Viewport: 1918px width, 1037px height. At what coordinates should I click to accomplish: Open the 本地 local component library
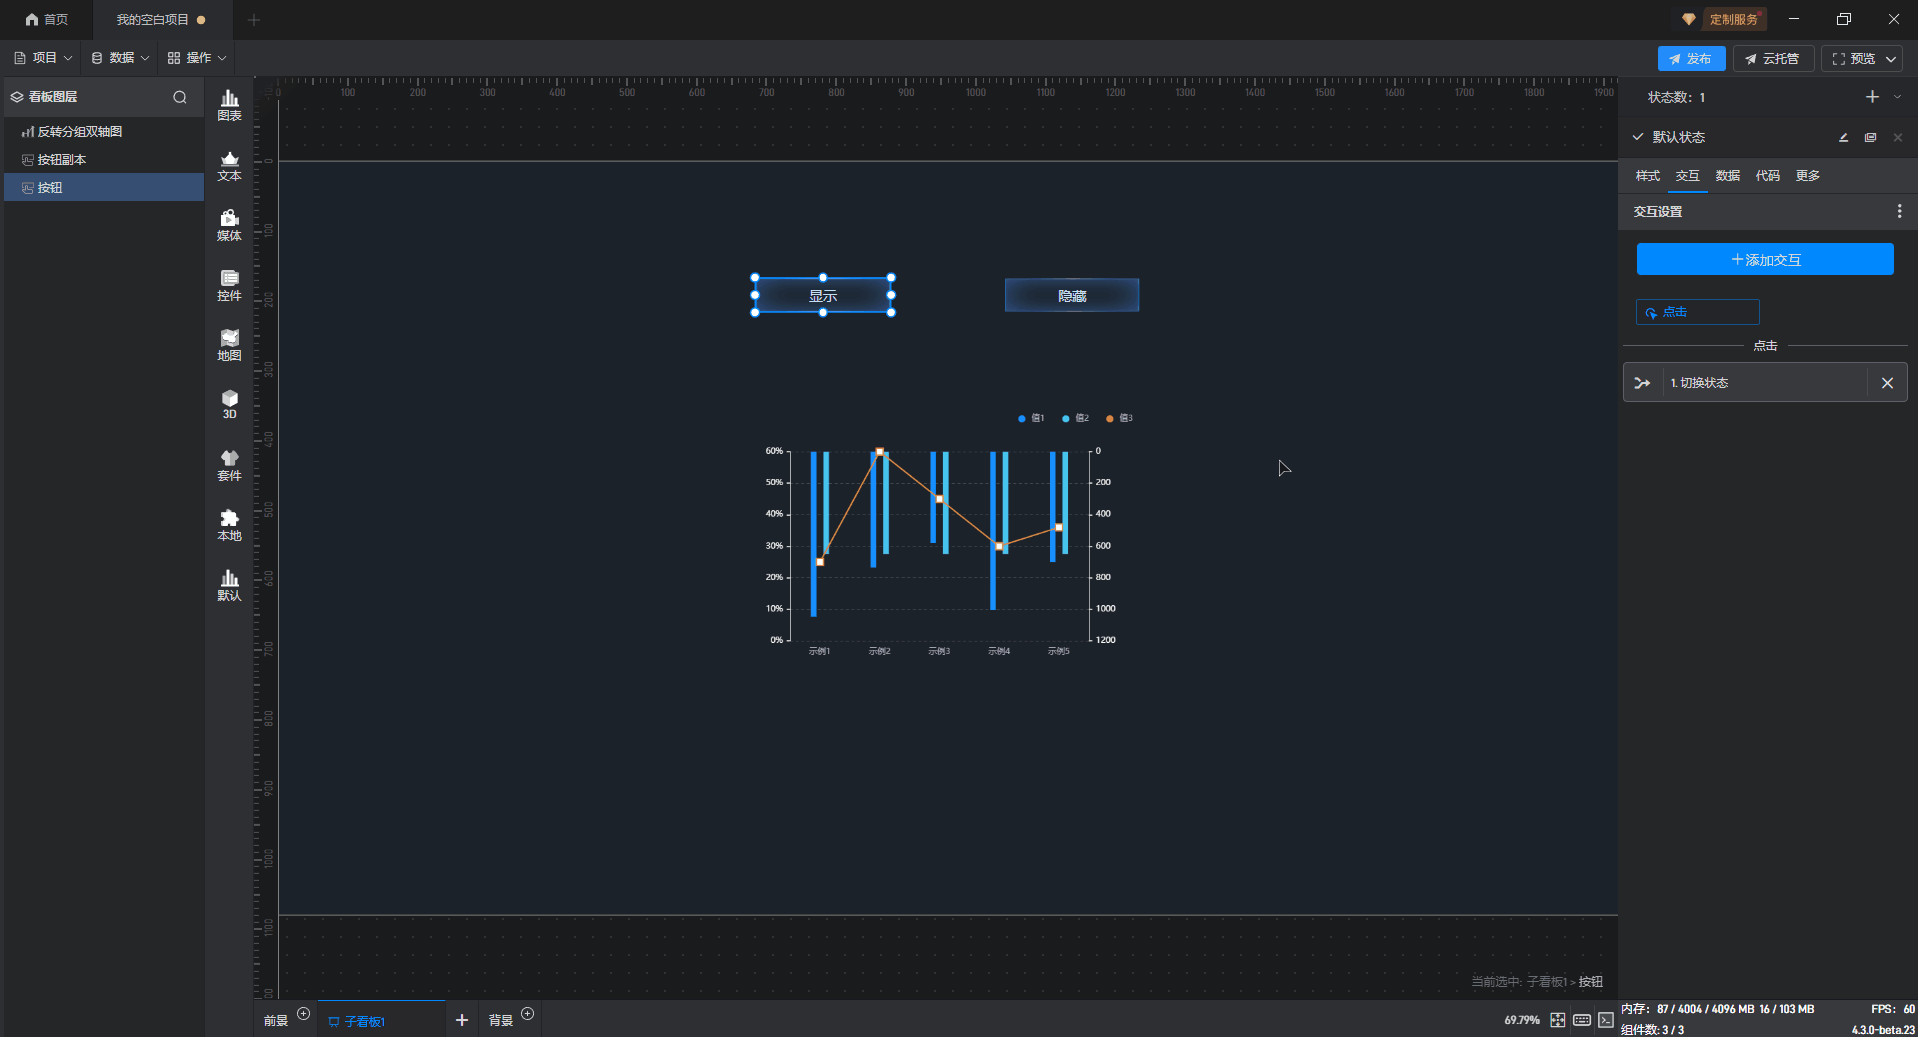pyautogui.click(x=229, y=525)
